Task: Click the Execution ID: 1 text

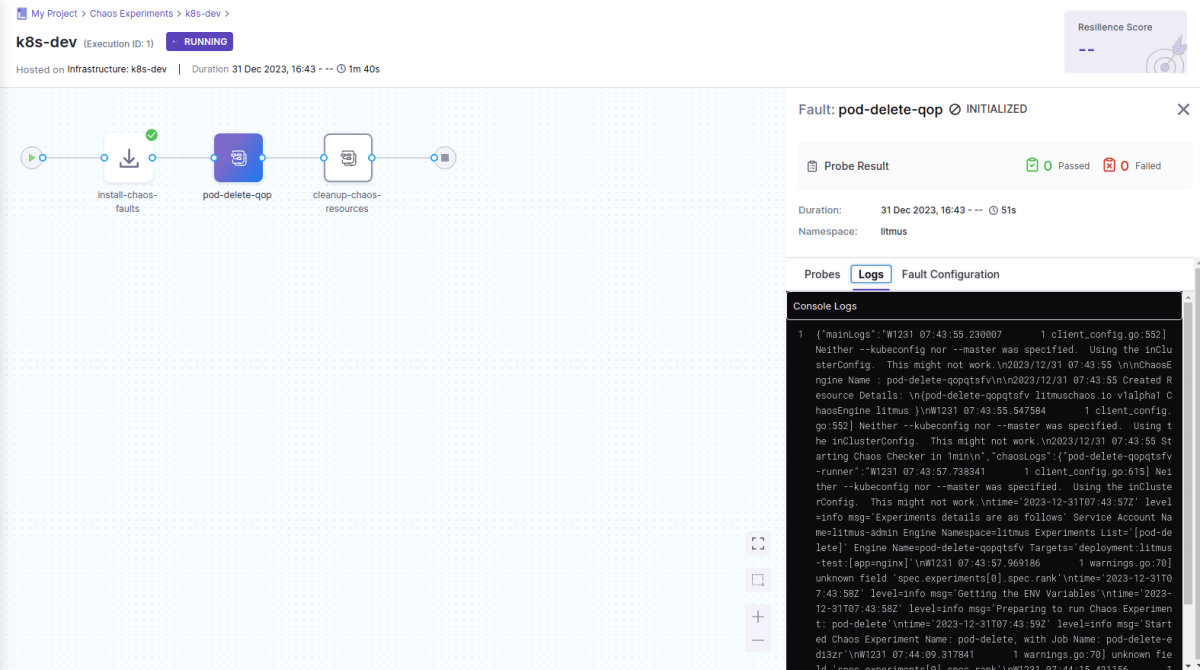Action: (119, 44)
